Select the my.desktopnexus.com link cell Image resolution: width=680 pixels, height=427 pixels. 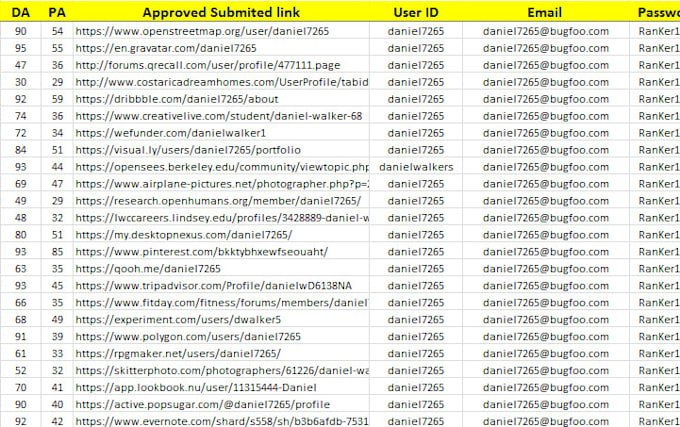(221, 235)
